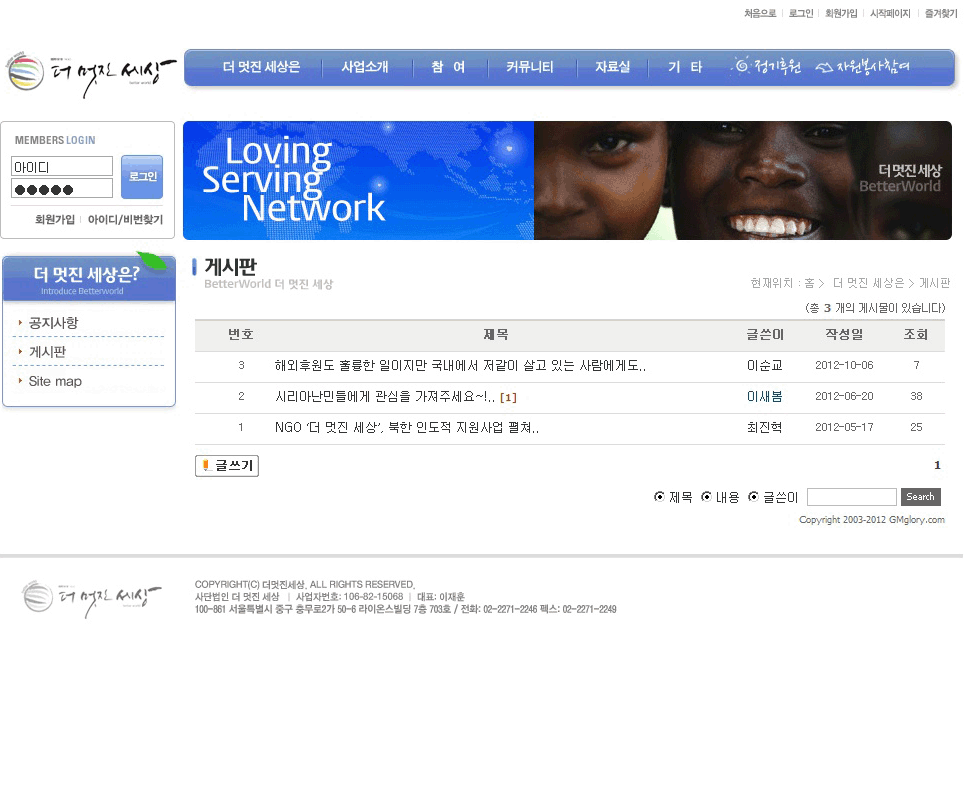Click the Better World logo at top left
Image resolution: width=980 pixels, height=796 pixels.
pos(91,75)
